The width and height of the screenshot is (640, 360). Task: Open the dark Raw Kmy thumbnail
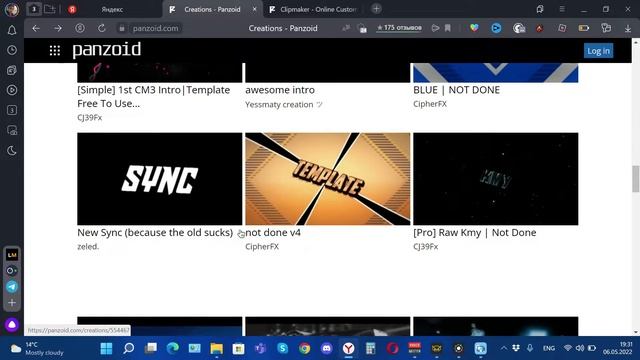(x=496, y=179)
